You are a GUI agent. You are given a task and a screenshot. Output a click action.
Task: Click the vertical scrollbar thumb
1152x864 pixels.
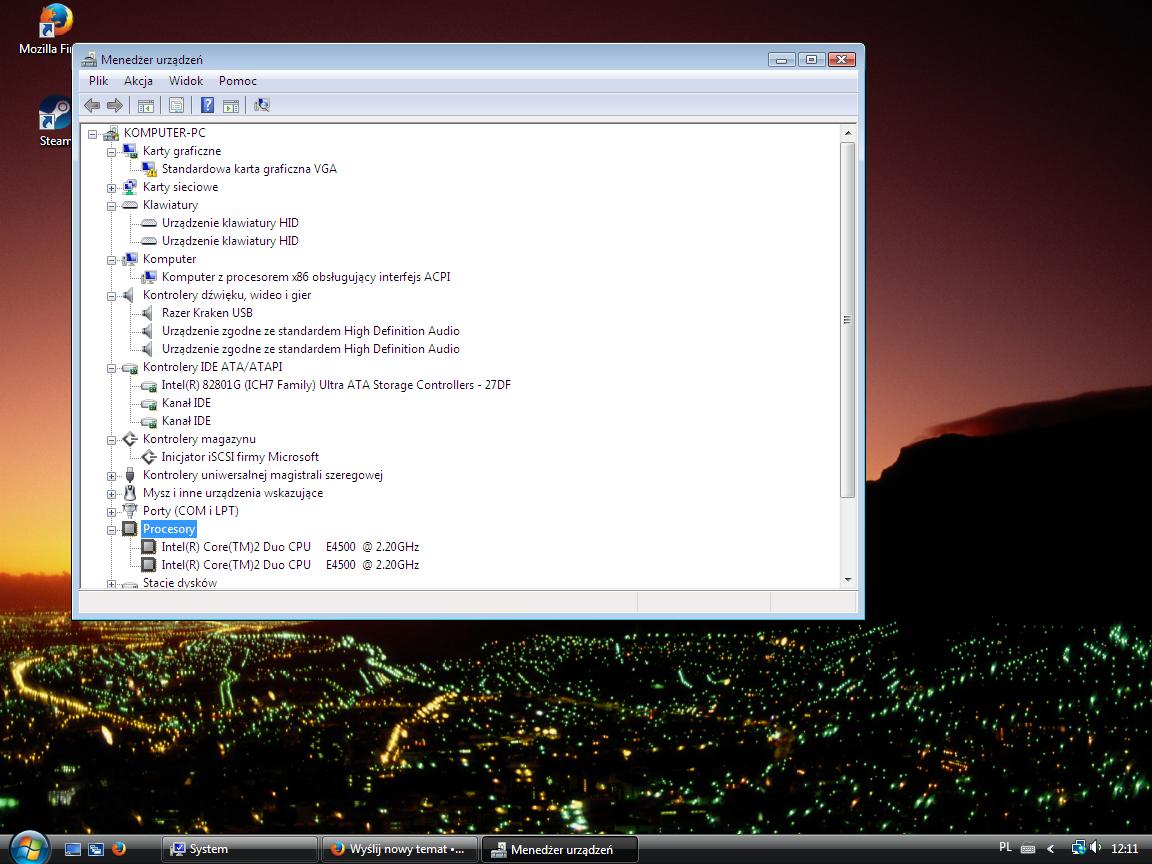coord(848,320)
